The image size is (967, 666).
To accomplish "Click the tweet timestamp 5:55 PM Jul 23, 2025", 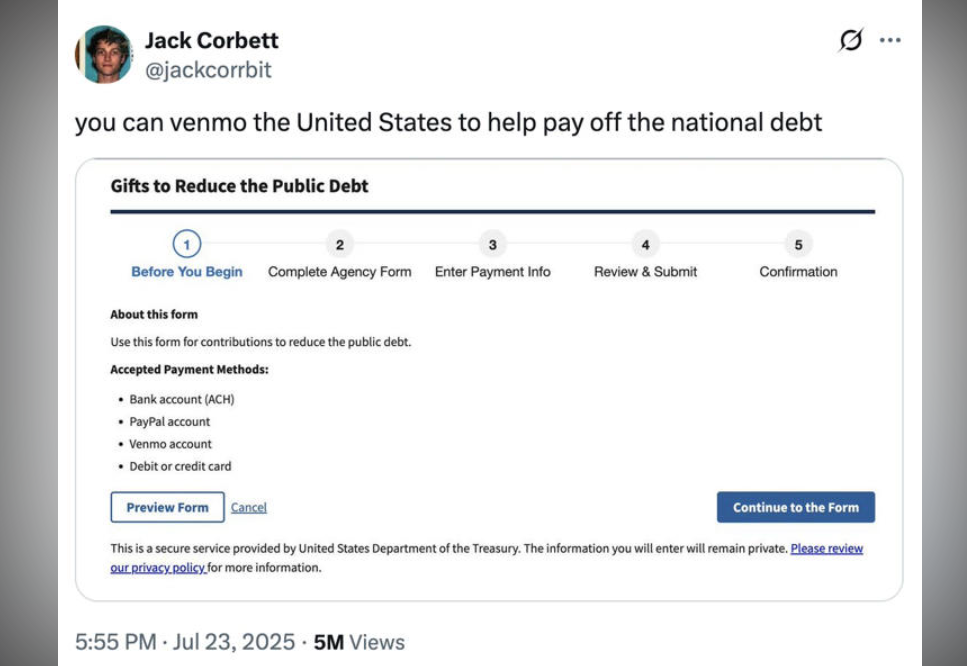I will pyautogui.click(x=185, y=642).
